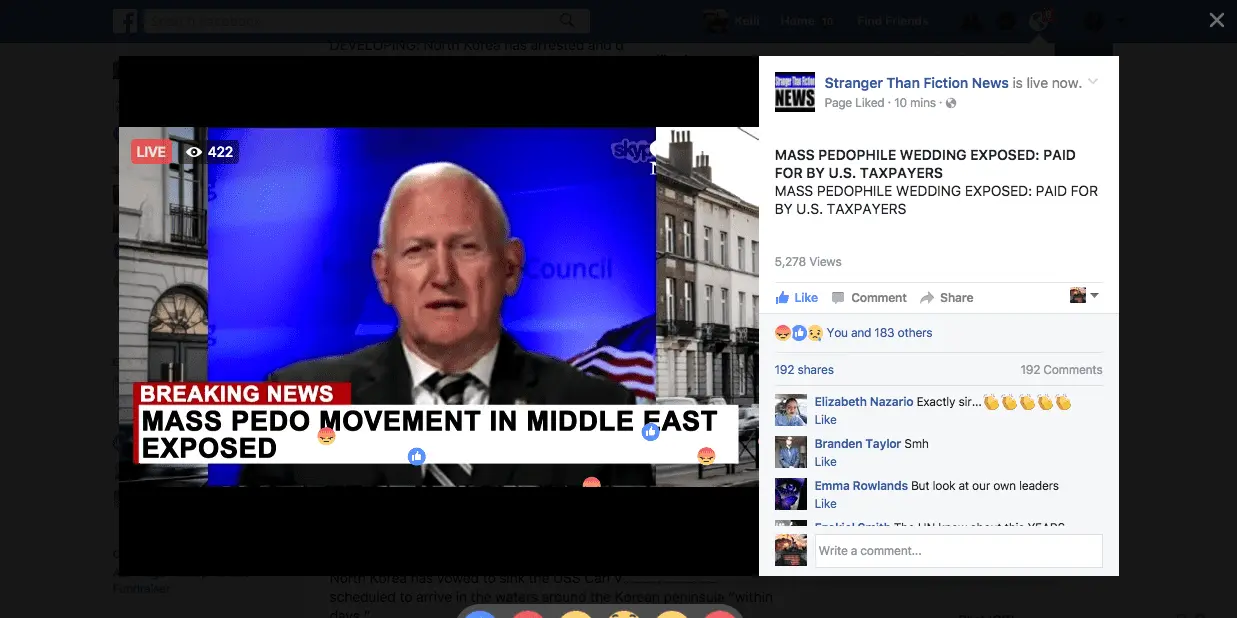Open the Stranger Than Fiction News page link

(x=916, y=83)
